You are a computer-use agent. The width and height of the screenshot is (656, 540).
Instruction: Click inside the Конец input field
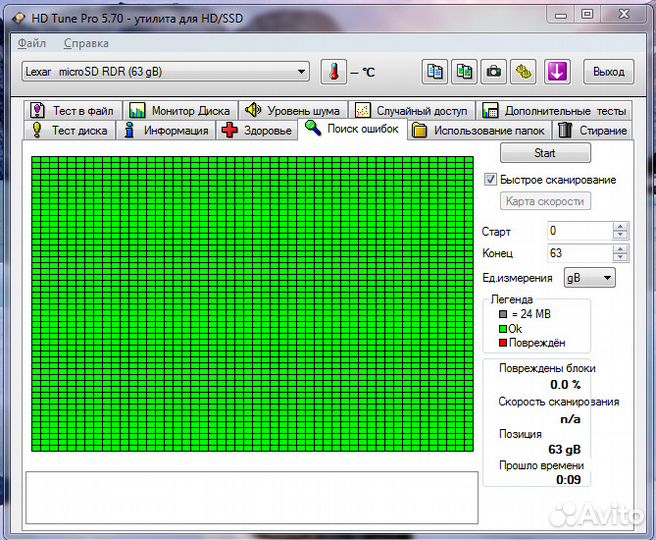[578, 253]
